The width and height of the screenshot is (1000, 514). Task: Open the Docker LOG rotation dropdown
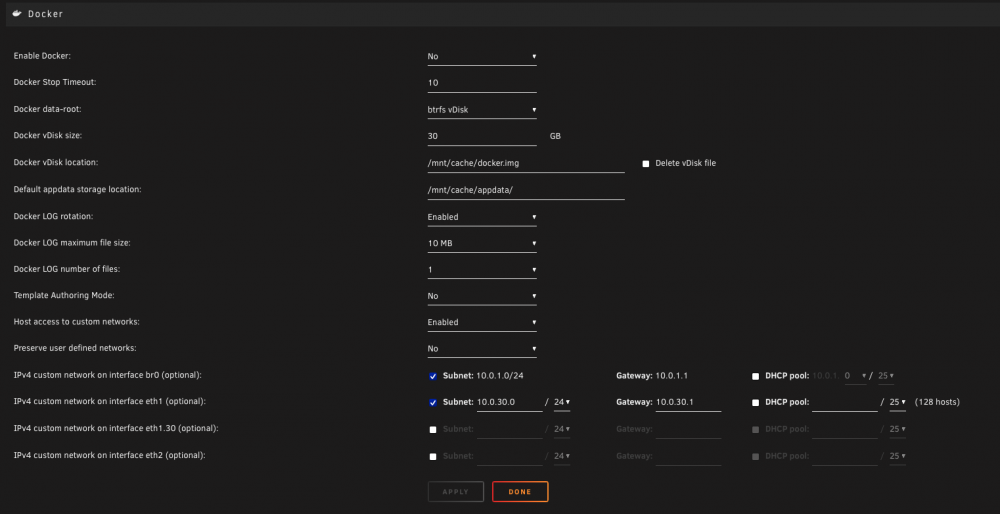(x=482, y=217)
